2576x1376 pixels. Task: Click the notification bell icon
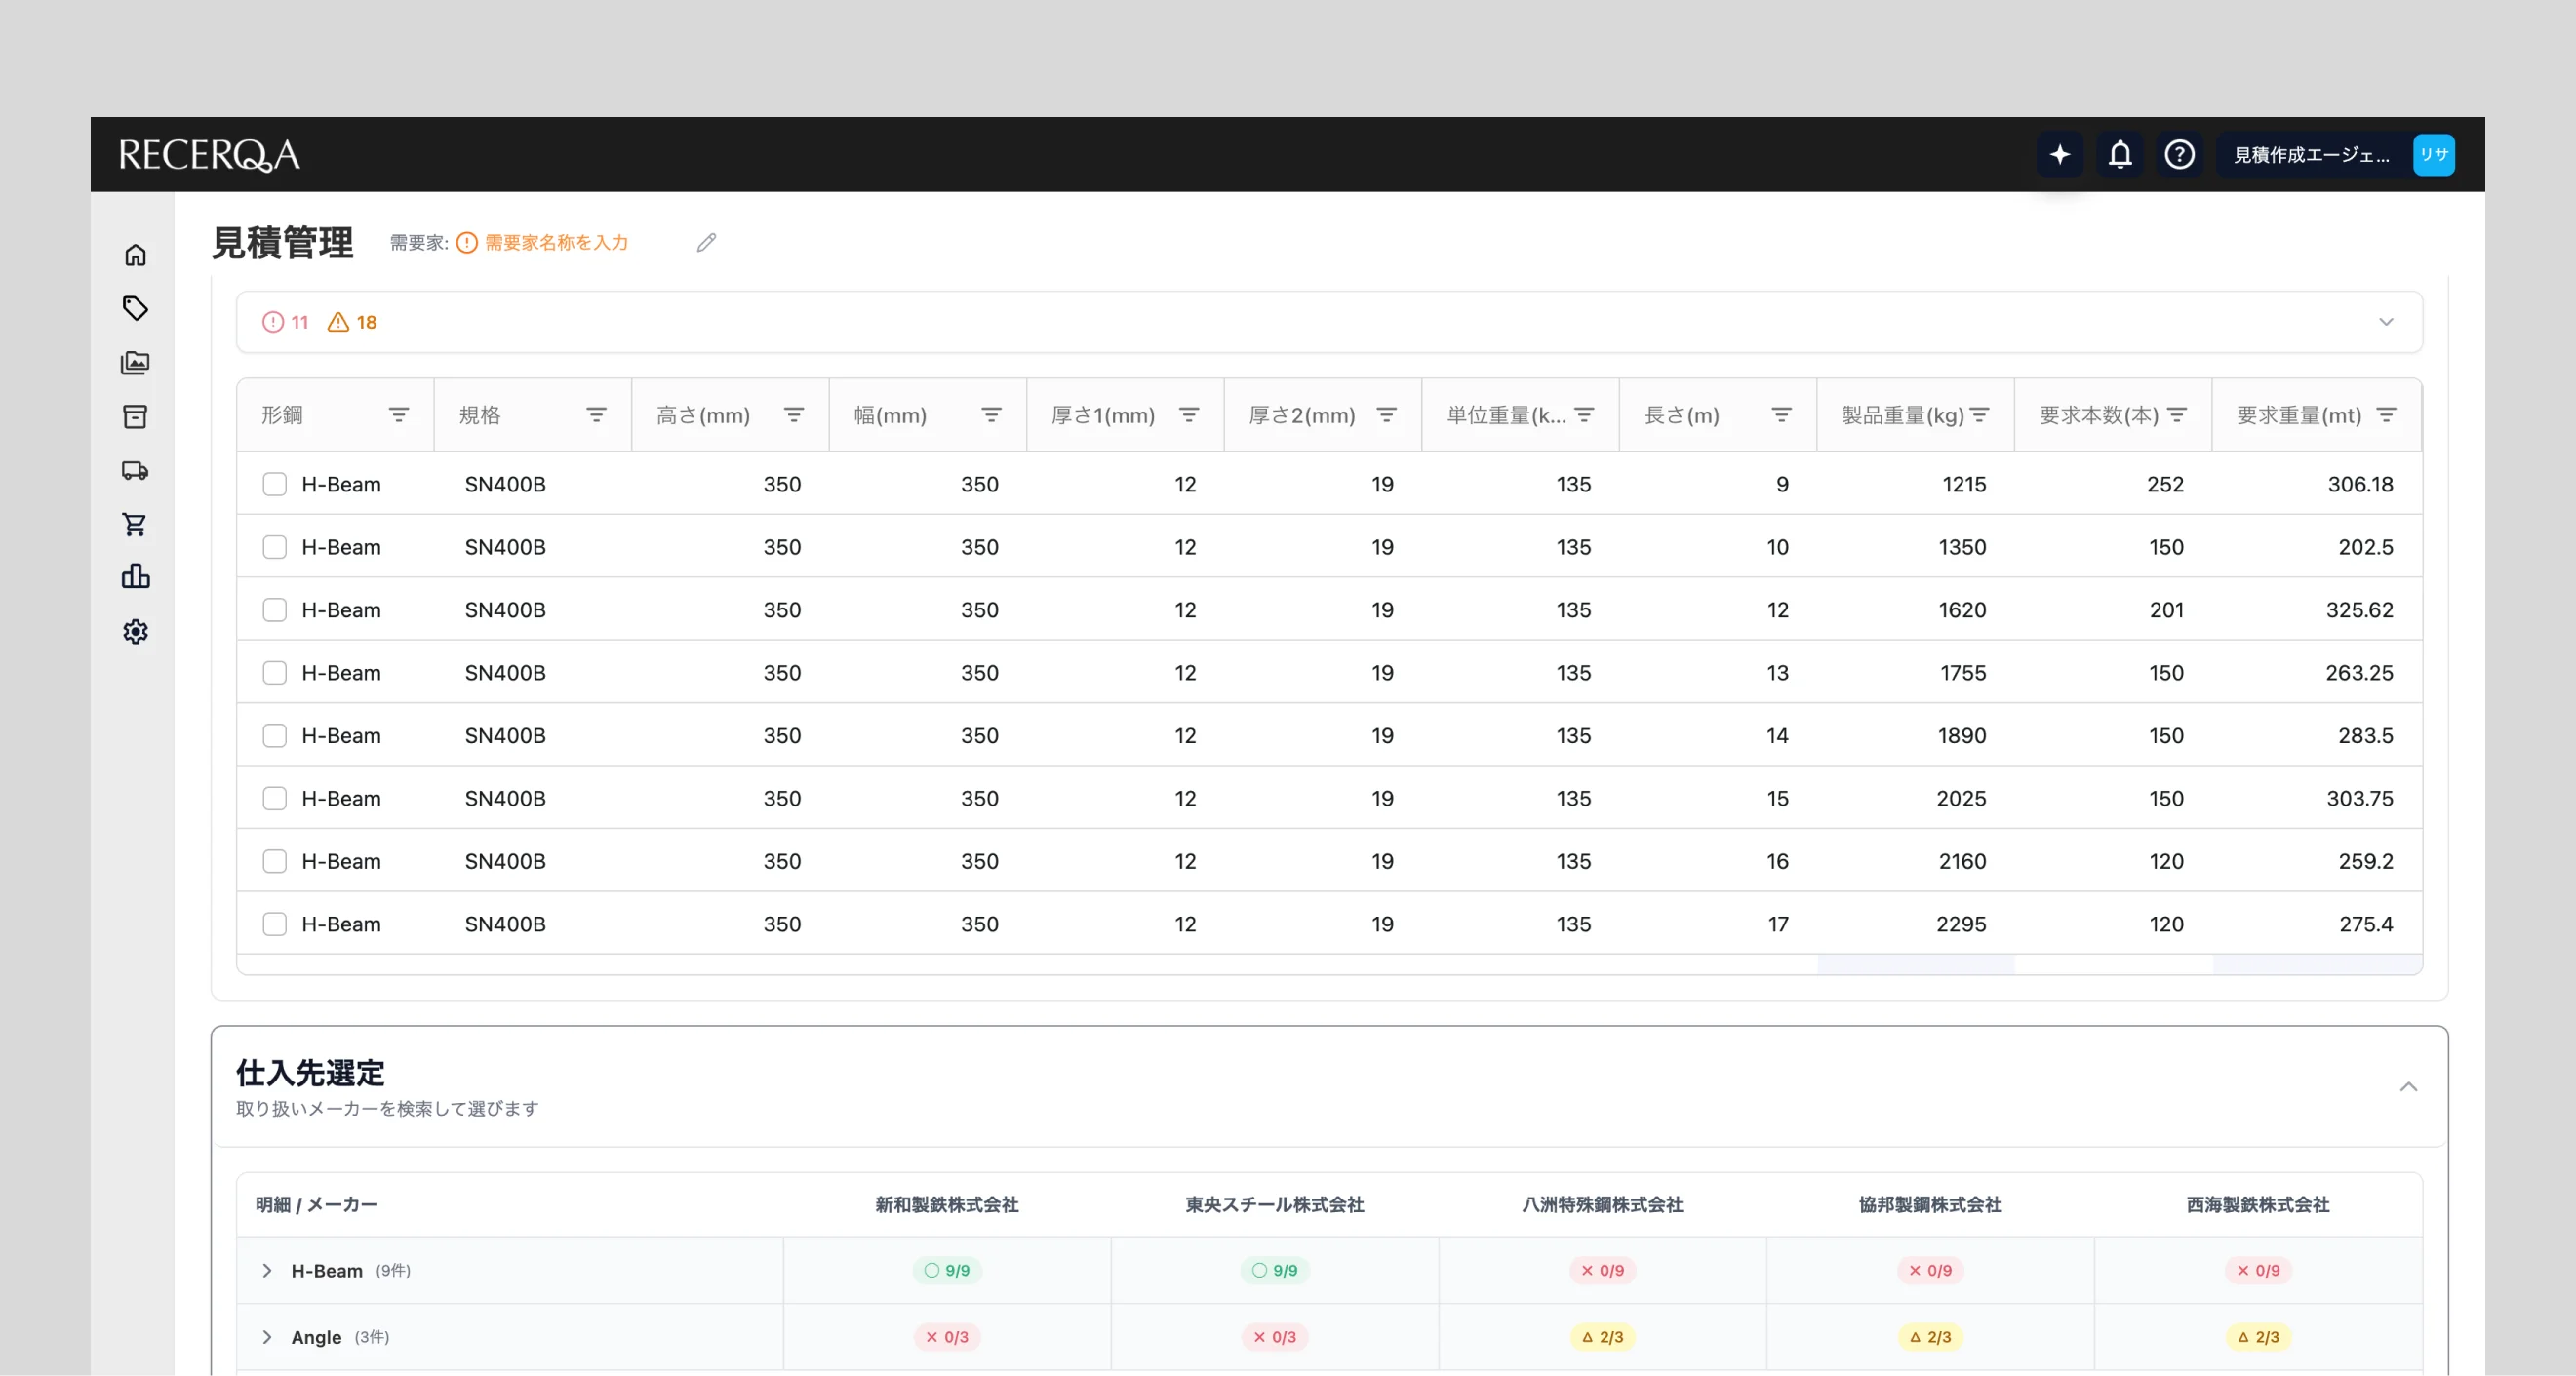(2119, 155)
